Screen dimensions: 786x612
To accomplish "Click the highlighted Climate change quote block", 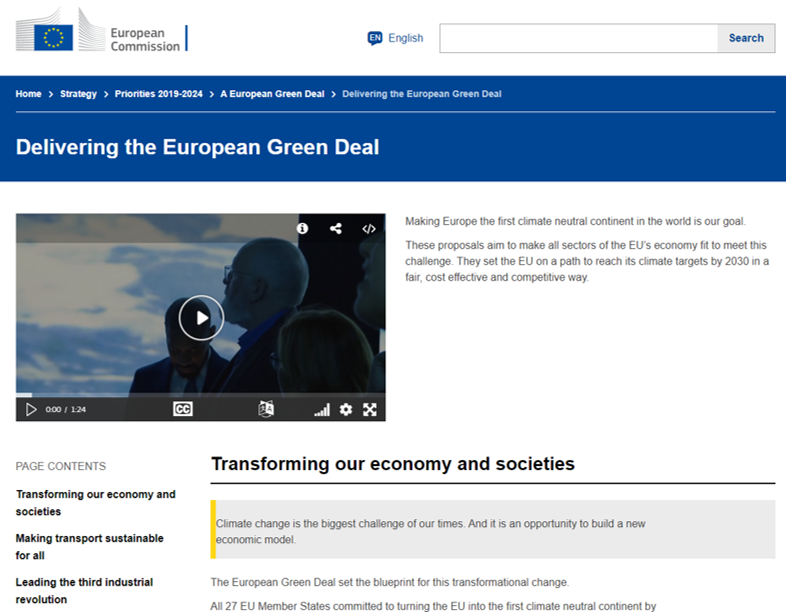I will (x=493, y=529).
